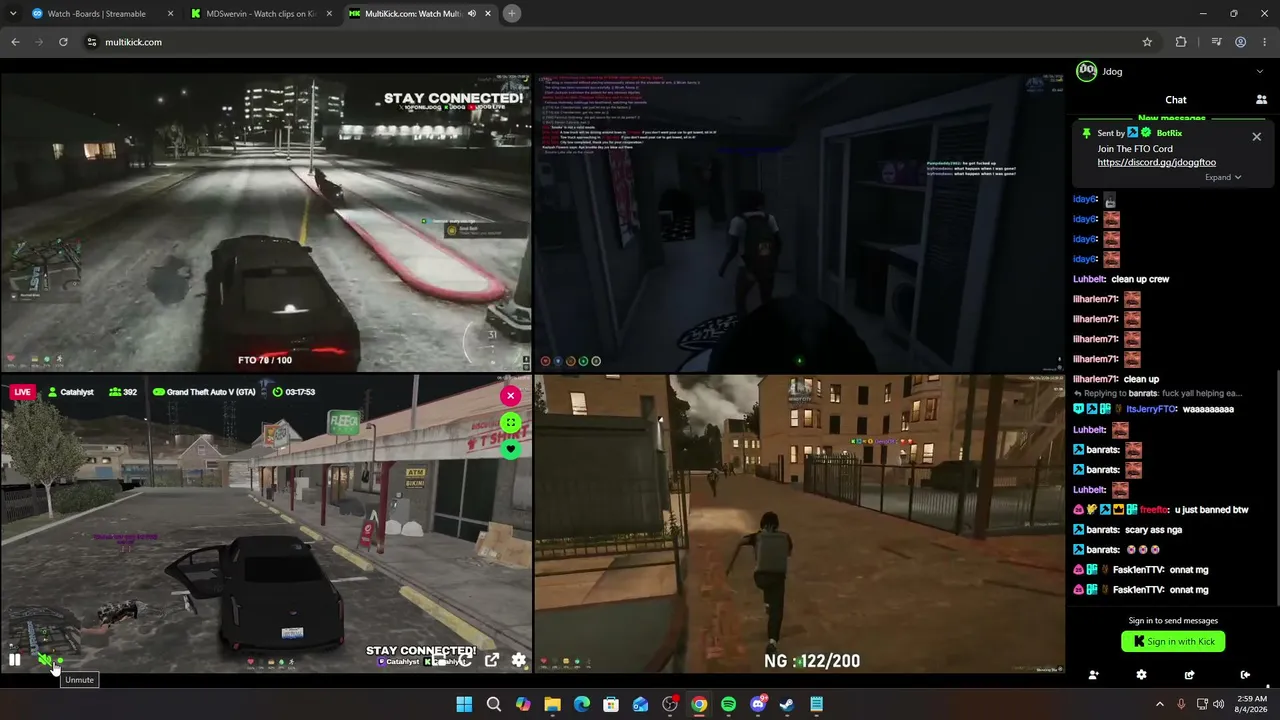This screenshot has width=1280, height=720.
Task: Click ItsJerryFTO username in chat
Action: point(1152,409)
